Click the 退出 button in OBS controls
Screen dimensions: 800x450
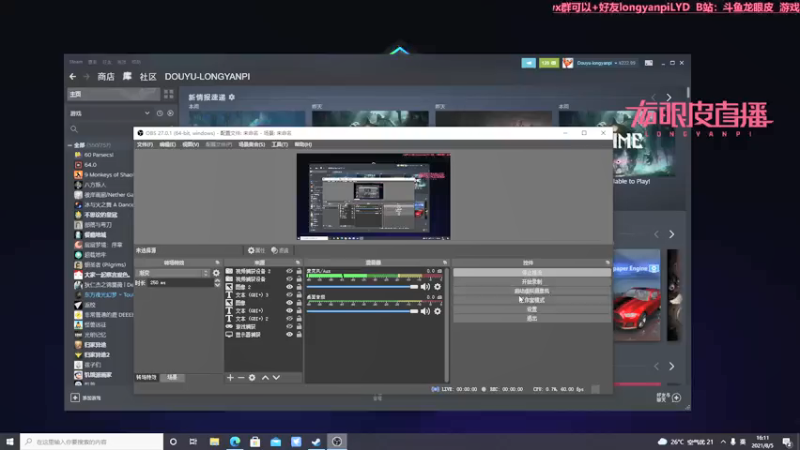pyautogui.click(x=532, y=318)
